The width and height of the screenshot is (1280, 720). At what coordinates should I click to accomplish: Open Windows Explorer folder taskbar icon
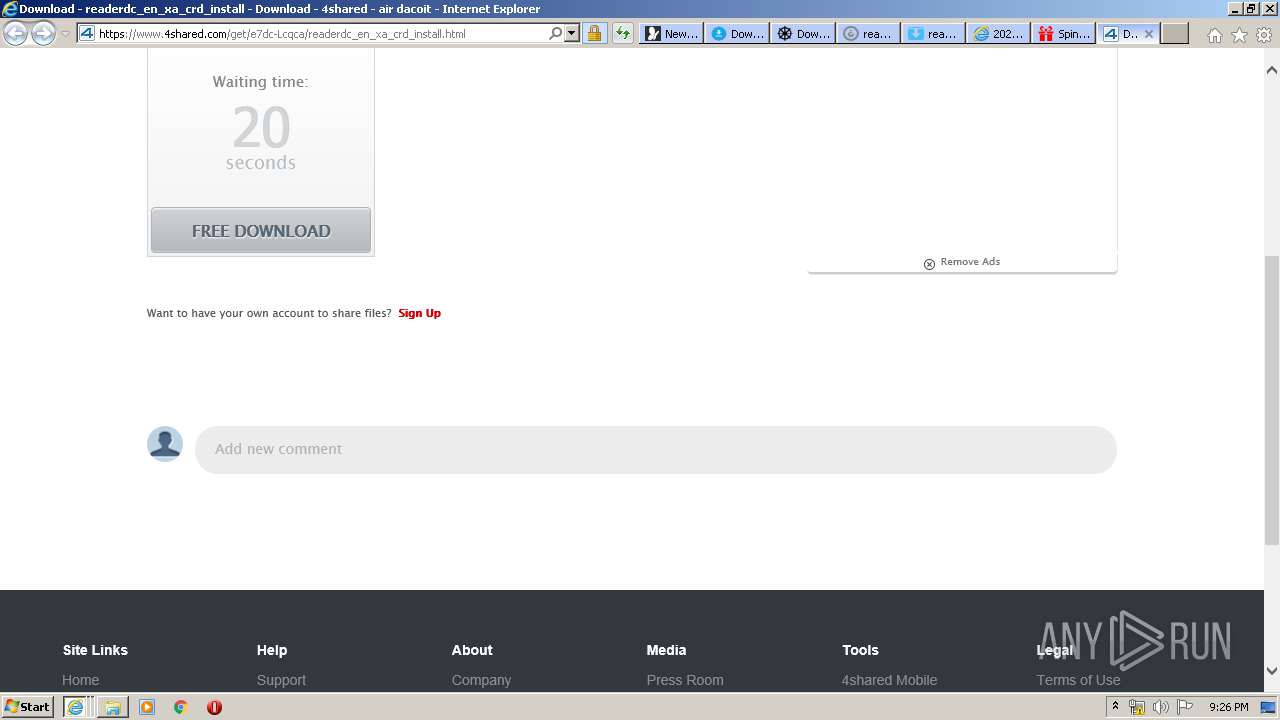(113, 707)
